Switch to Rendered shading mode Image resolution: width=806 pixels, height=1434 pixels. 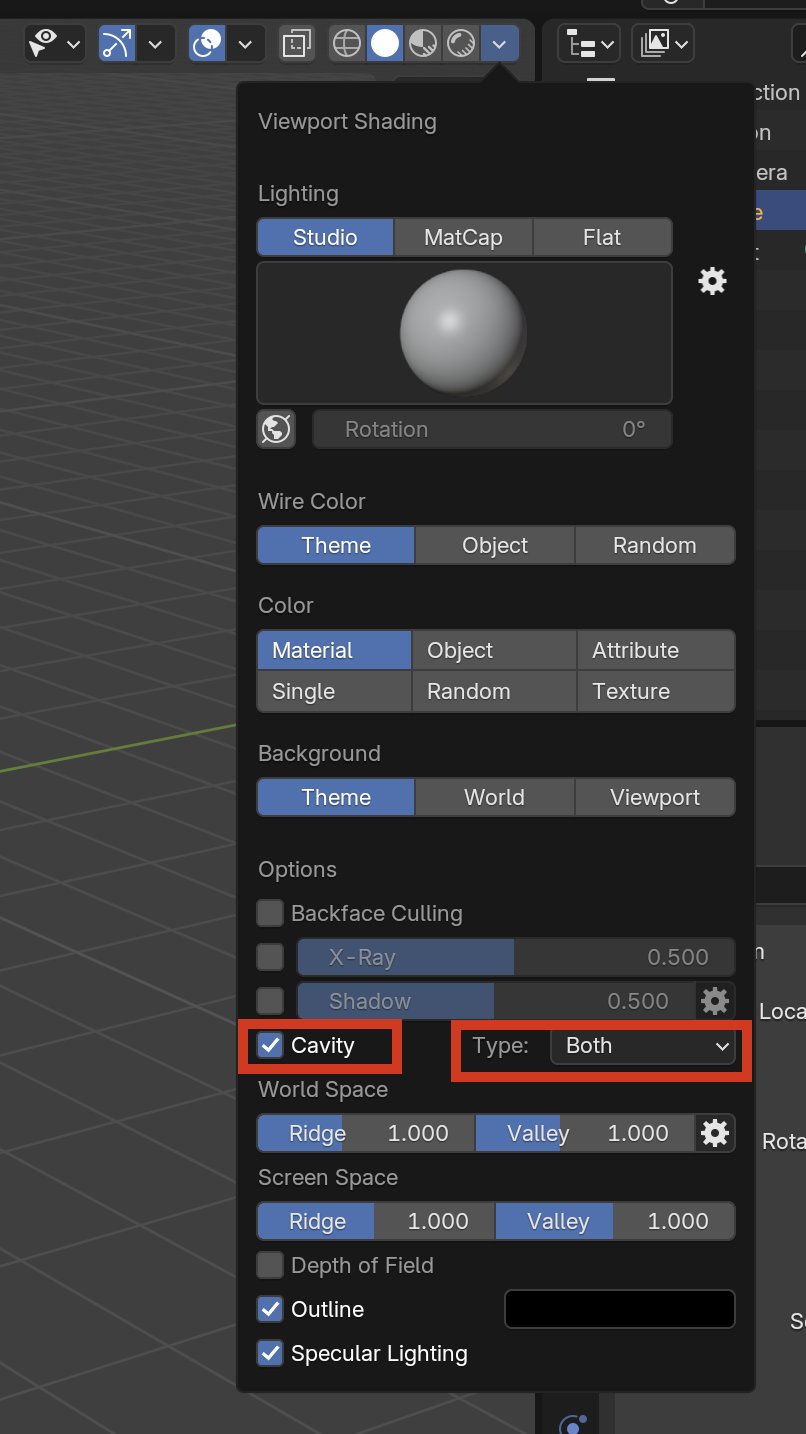click(461, 44)
